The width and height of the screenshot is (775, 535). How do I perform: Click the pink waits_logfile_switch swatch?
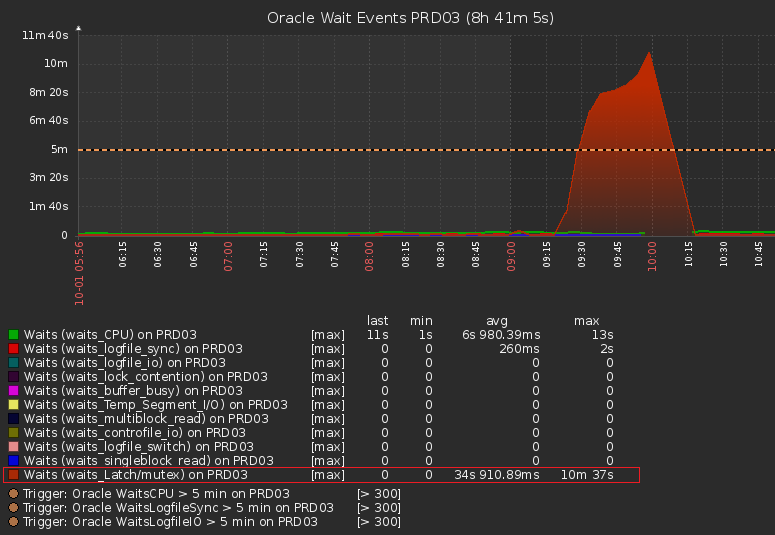point(13,446)
